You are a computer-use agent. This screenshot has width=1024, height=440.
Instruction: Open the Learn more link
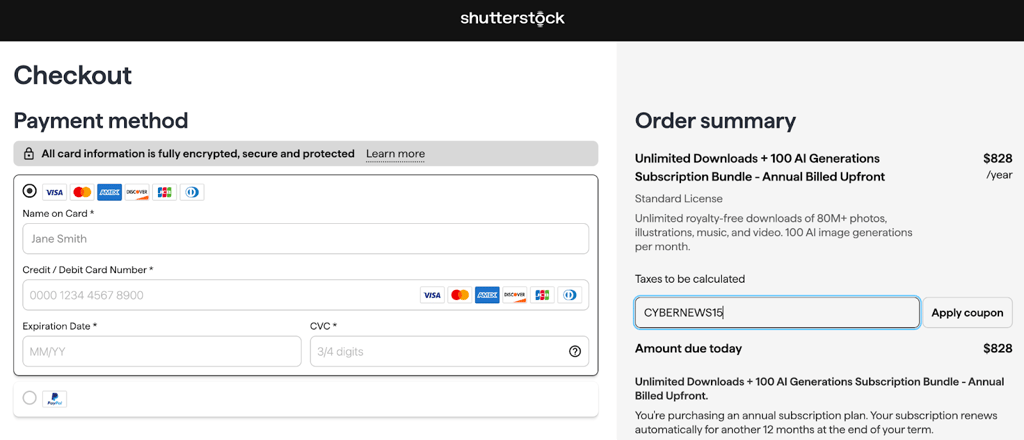[395, 154]
